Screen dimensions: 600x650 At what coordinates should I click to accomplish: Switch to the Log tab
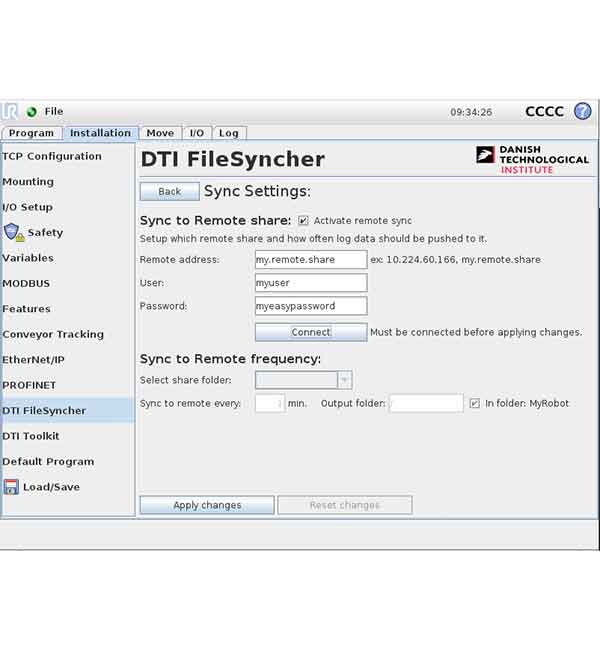click(229, 133)
